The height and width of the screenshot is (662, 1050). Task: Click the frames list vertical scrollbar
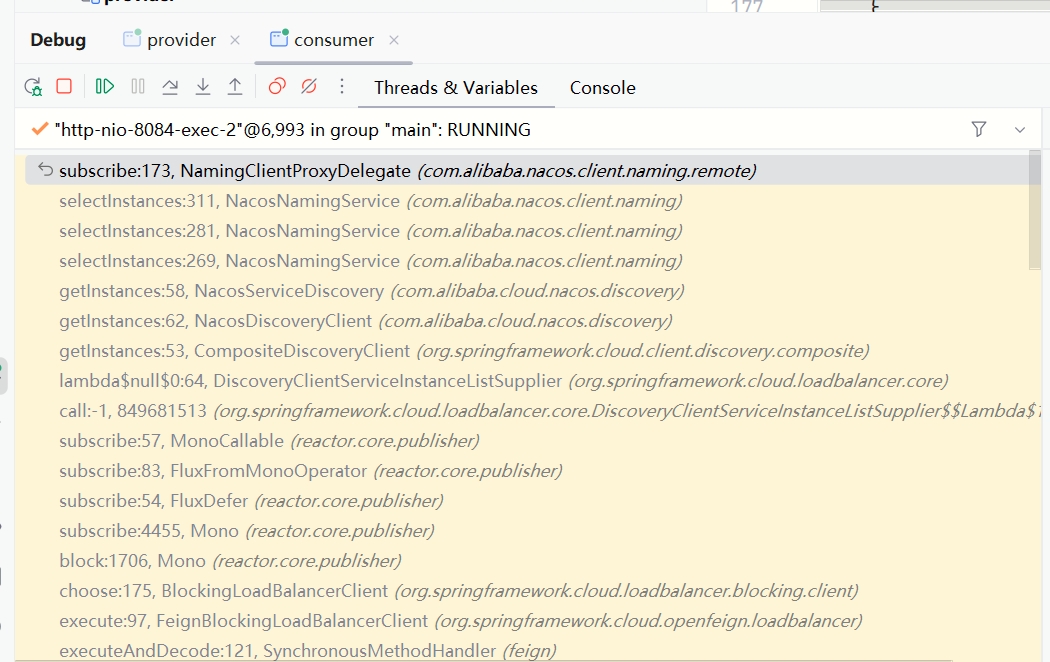(x=1034, y=210)
